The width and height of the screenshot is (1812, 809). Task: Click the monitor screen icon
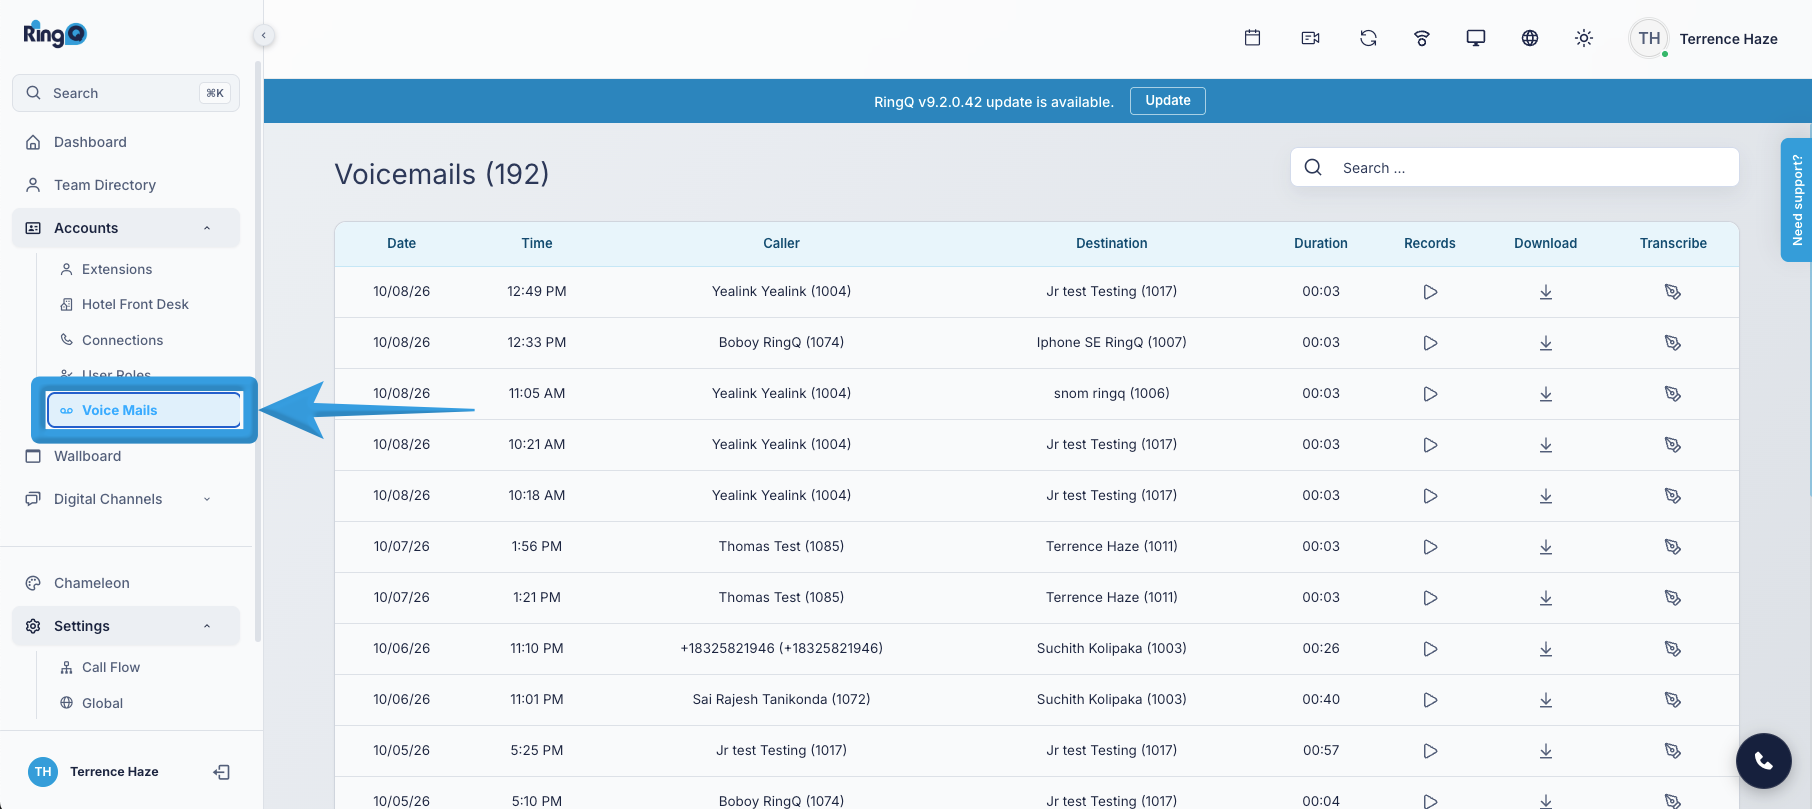coord(1476,38)
